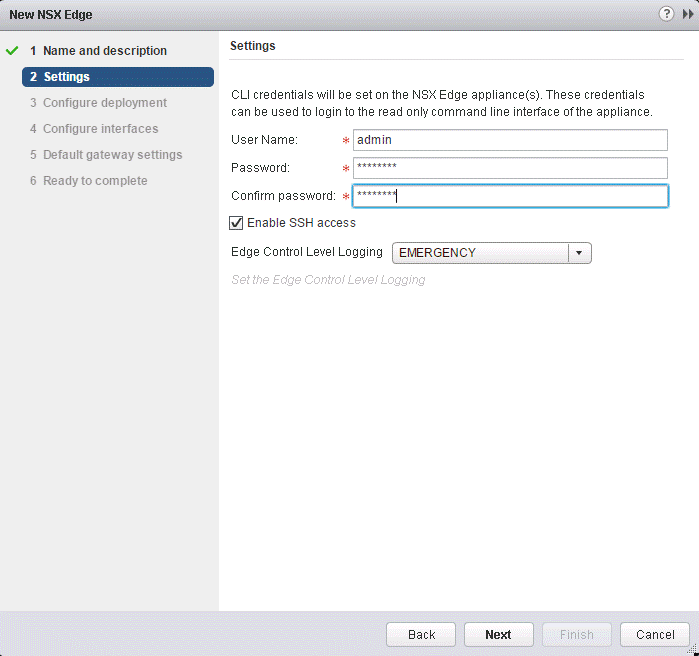Click the green checkmark beside Name and description

pos(12,51)
